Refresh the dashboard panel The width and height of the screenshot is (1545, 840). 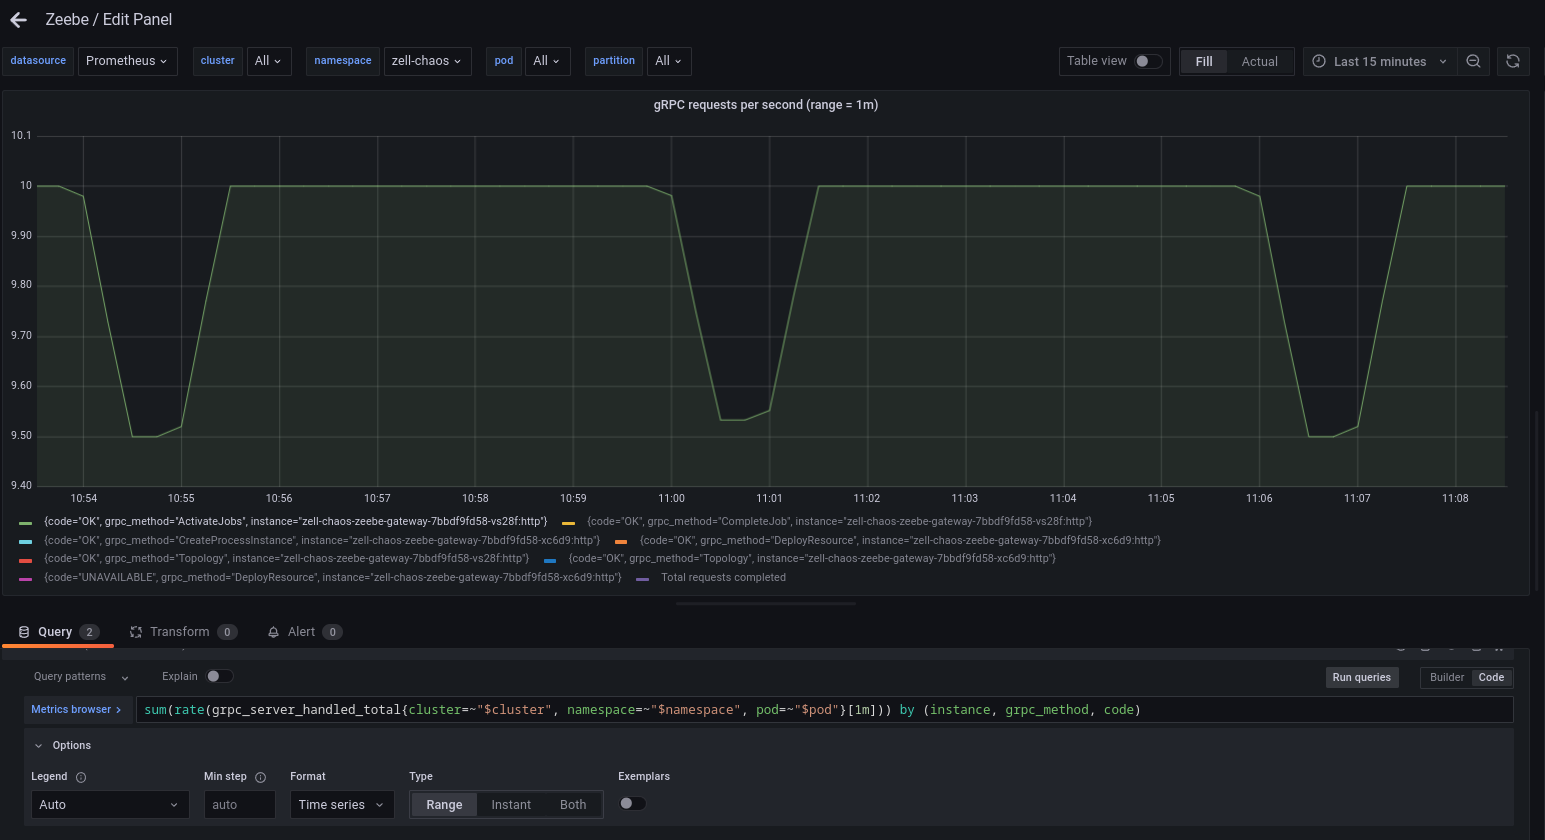1513,61
